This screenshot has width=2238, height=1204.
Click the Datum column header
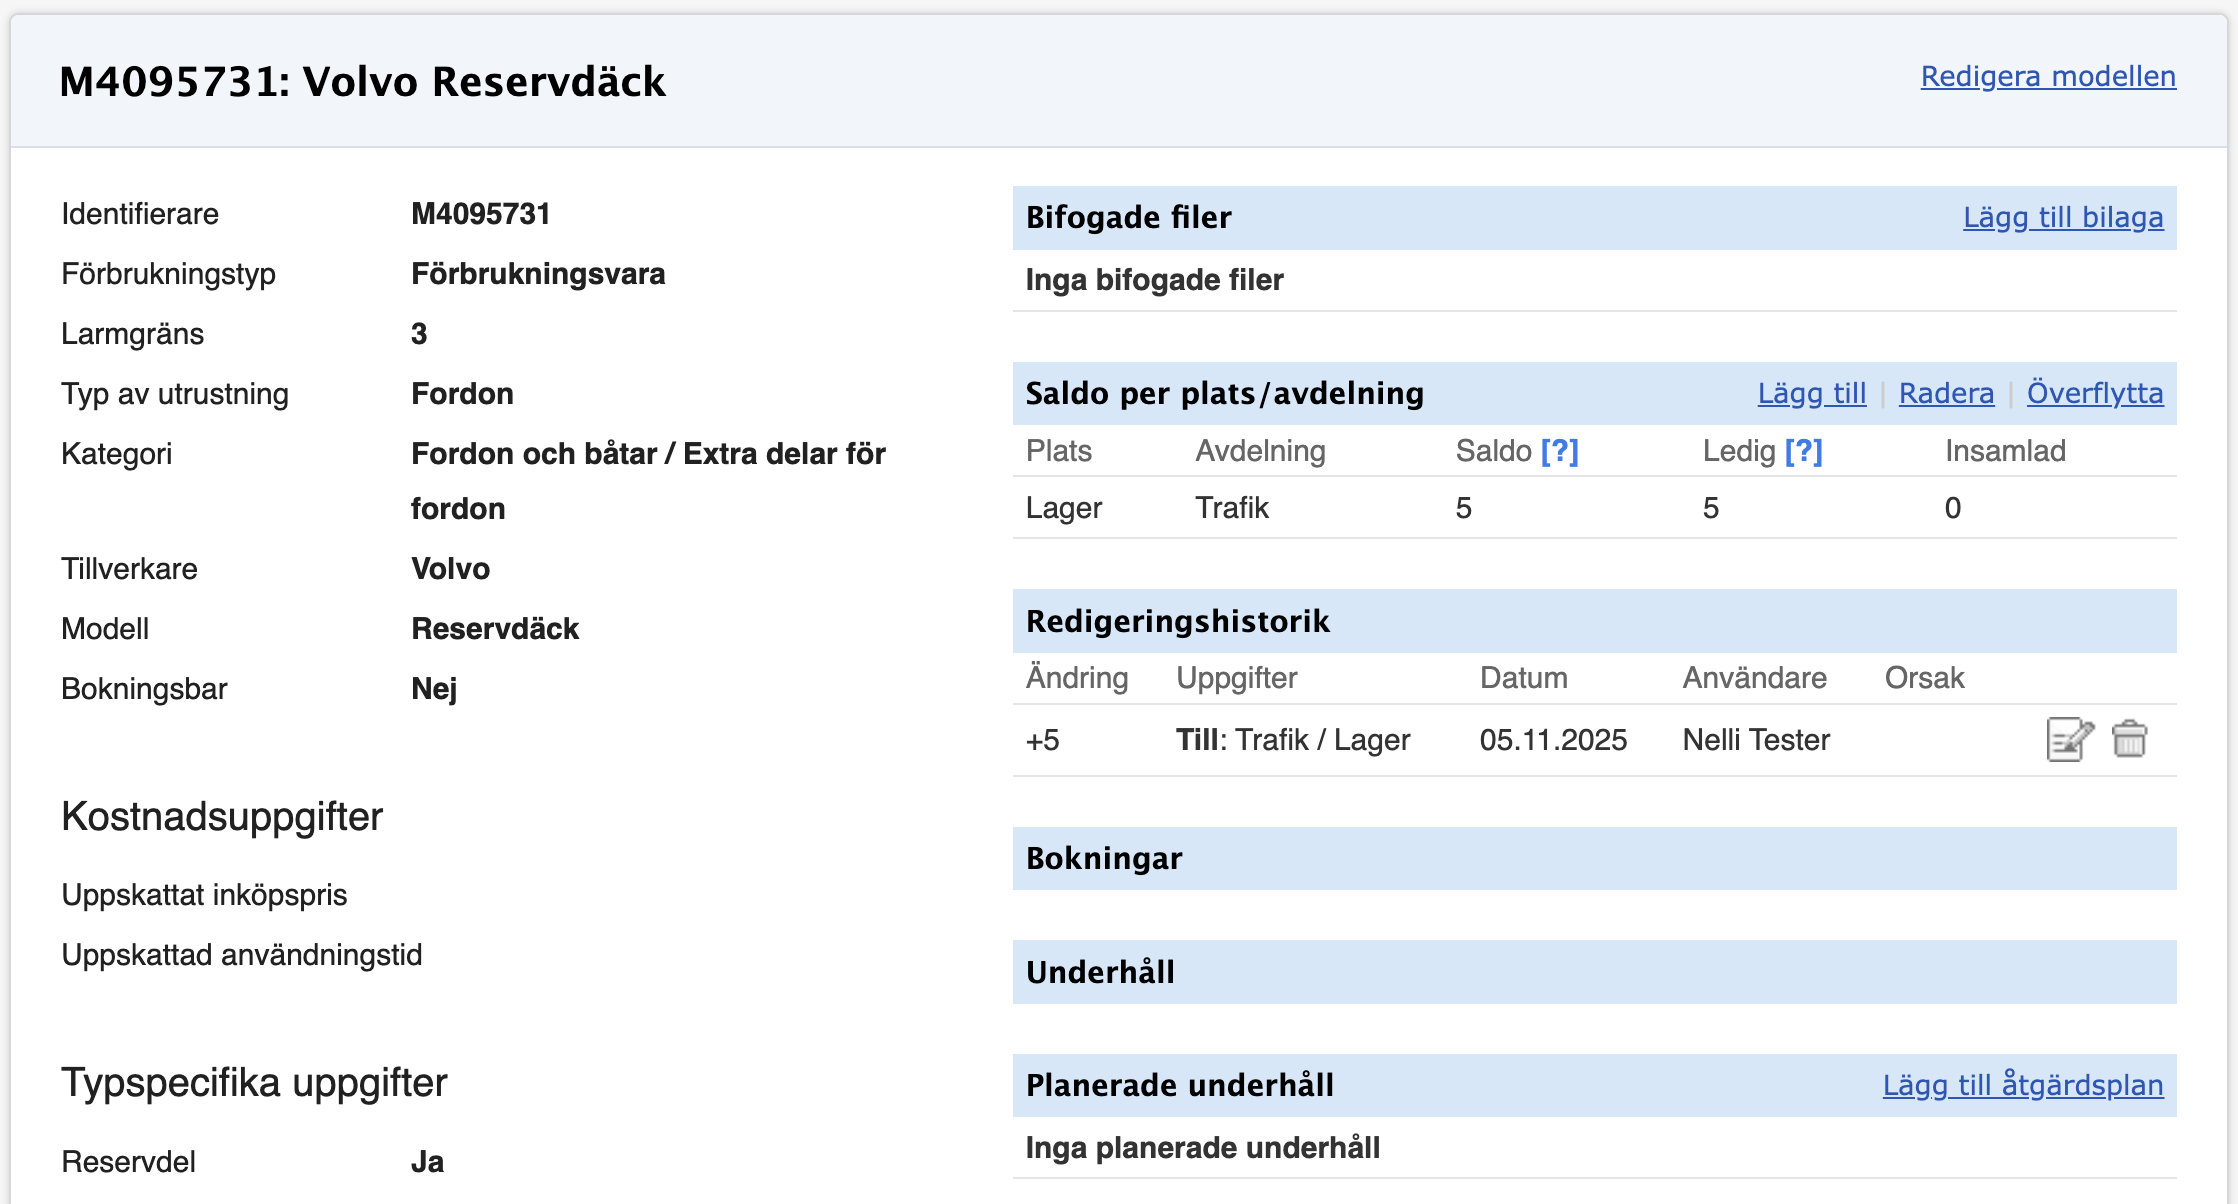tap(1523, 678)
